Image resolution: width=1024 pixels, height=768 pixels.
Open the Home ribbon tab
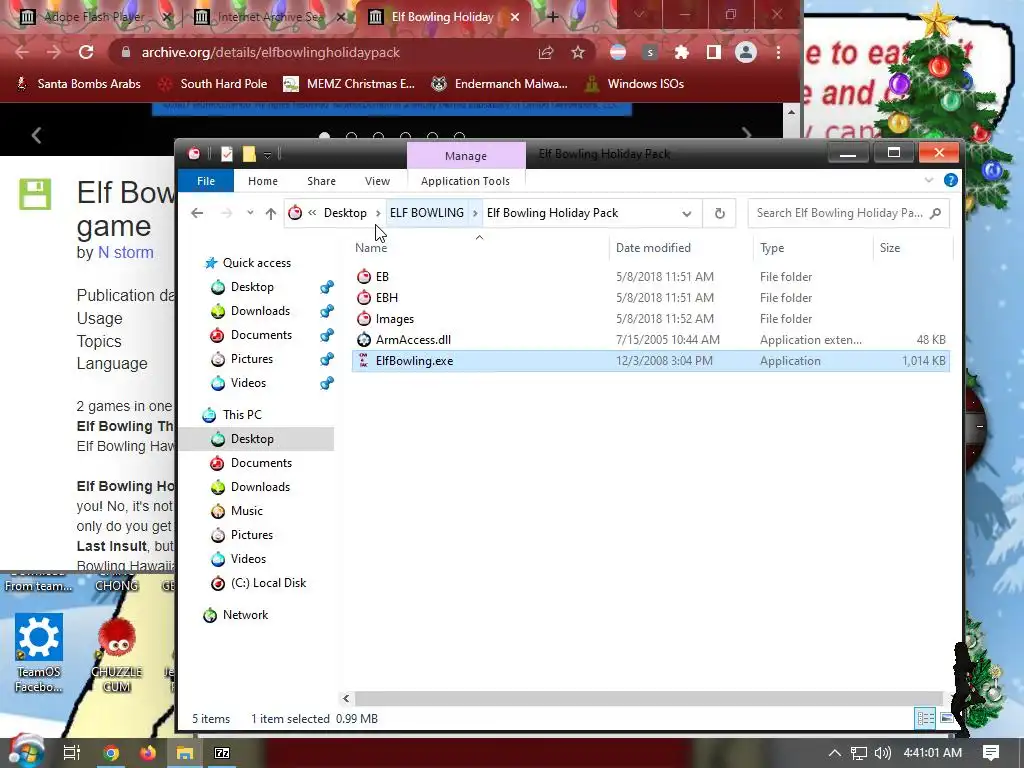(x=263, y=181)
